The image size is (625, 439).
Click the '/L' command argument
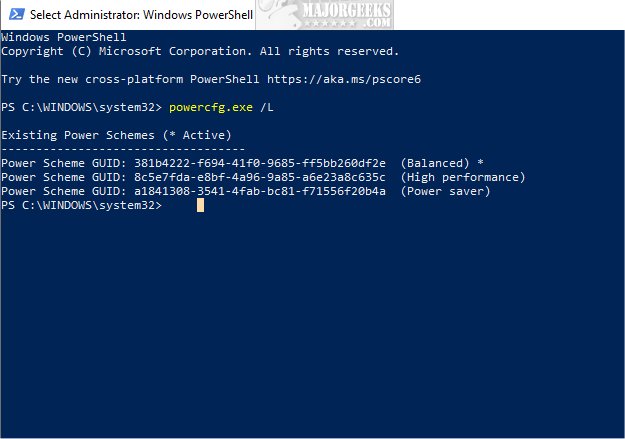[x=267, y=107]
